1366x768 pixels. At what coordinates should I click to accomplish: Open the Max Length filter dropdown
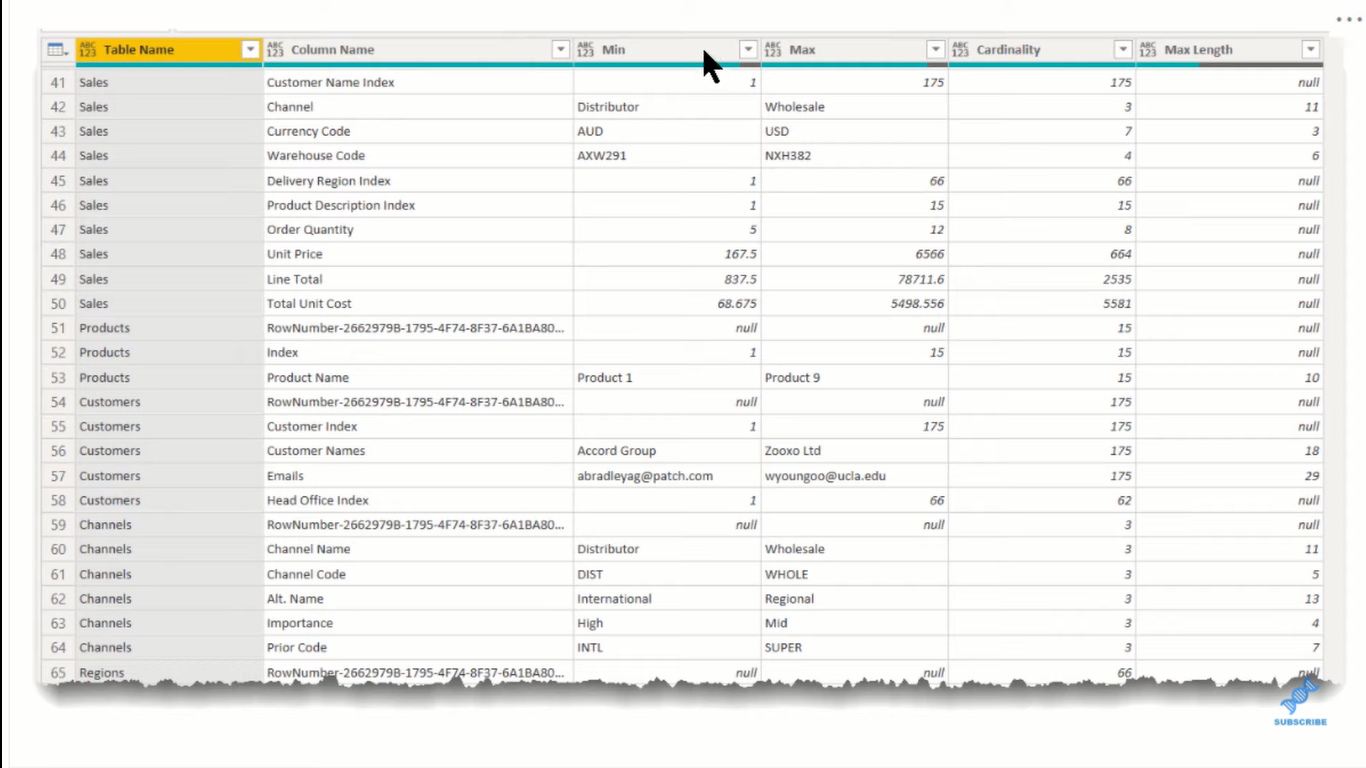(1311, 50)
